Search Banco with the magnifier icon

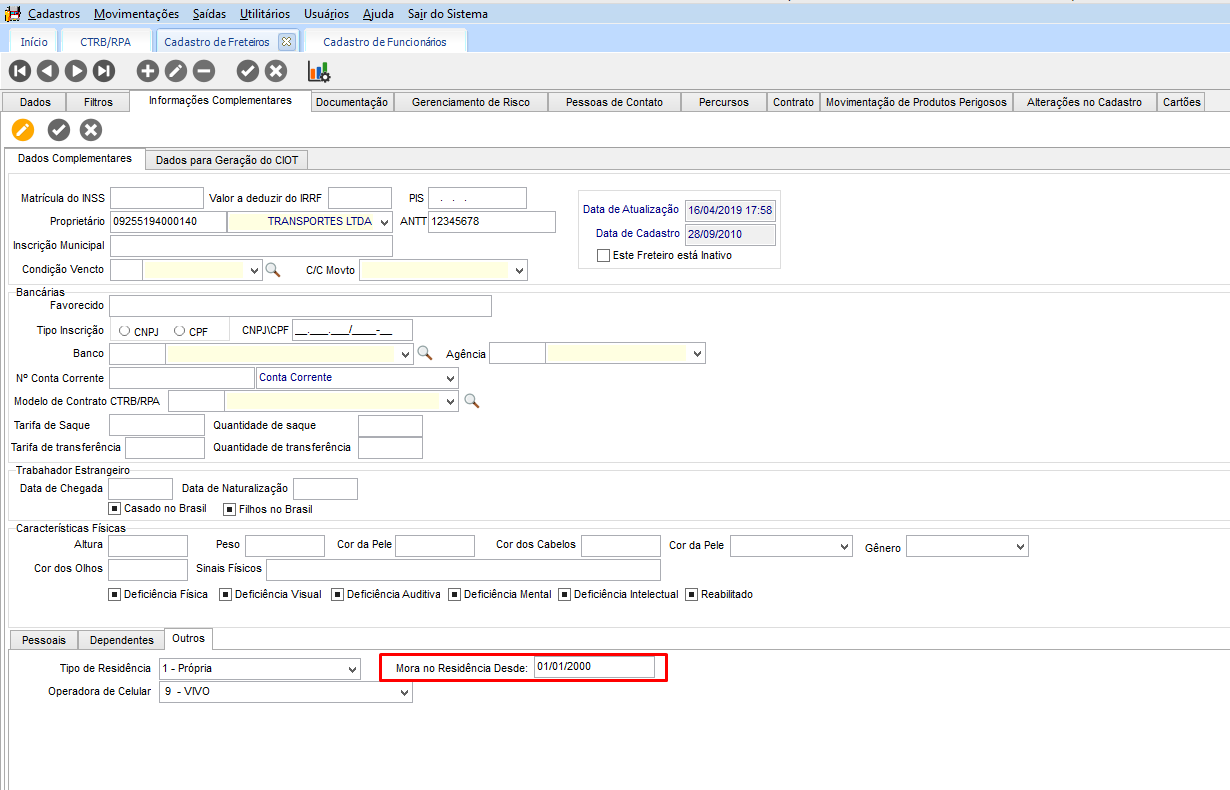coord(425,353)
